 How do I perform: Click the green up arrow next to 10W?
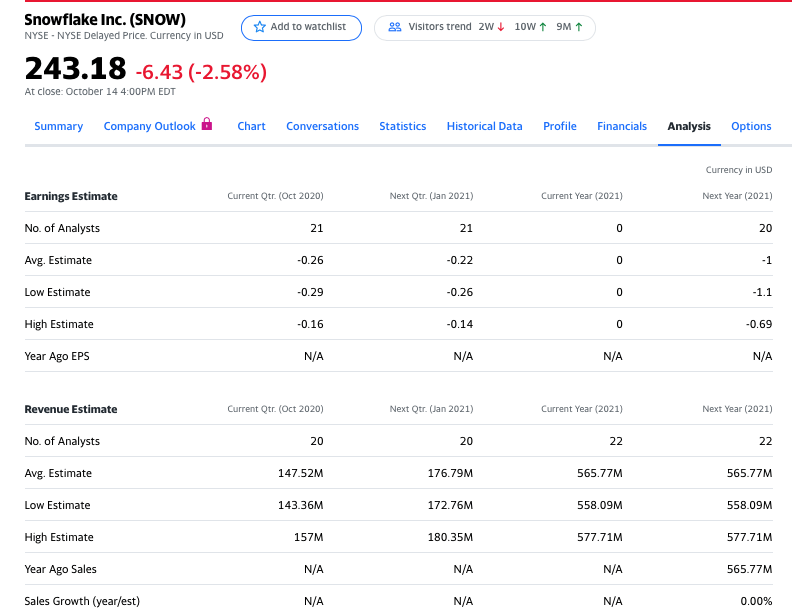(x=543, y=27)
